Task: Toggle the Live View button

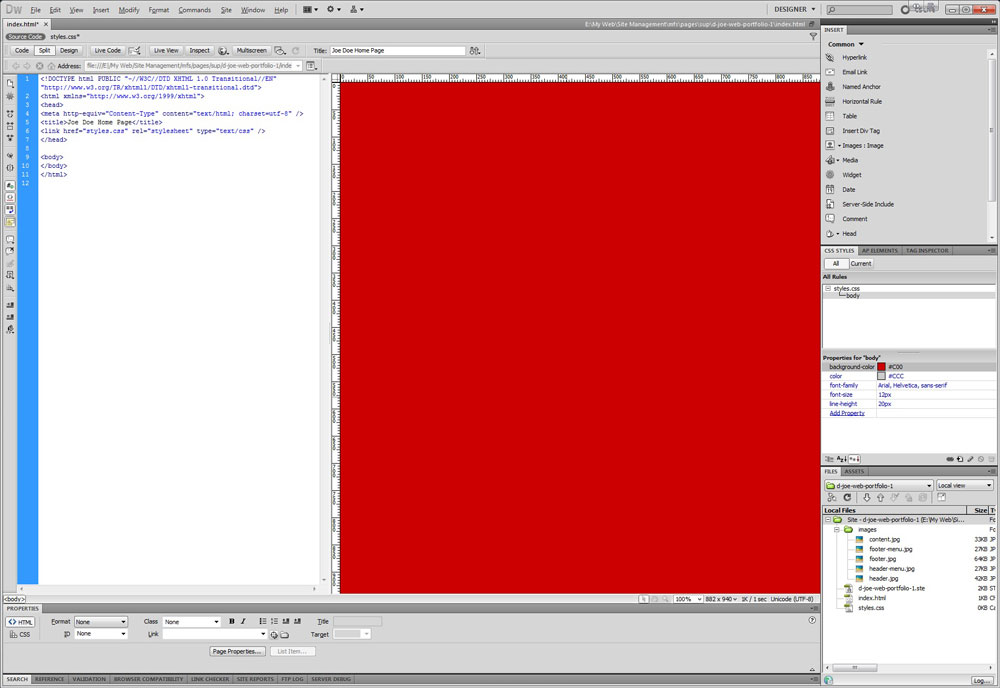Action: [x=165, y=50]
